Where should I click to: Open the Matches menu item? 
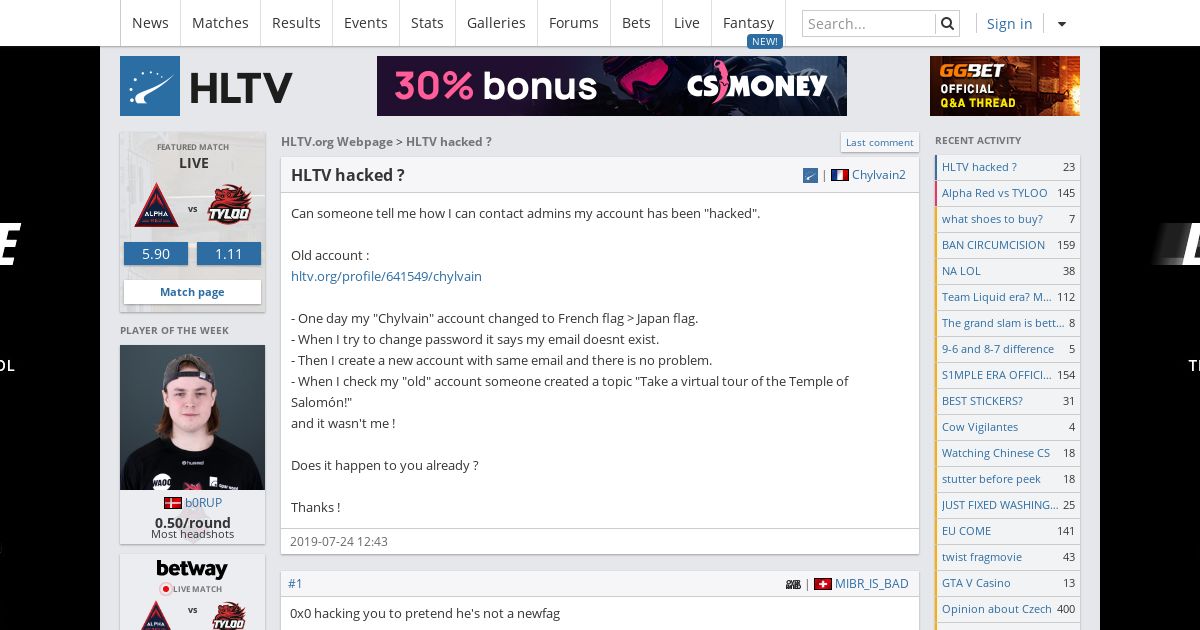coord(220,23)
